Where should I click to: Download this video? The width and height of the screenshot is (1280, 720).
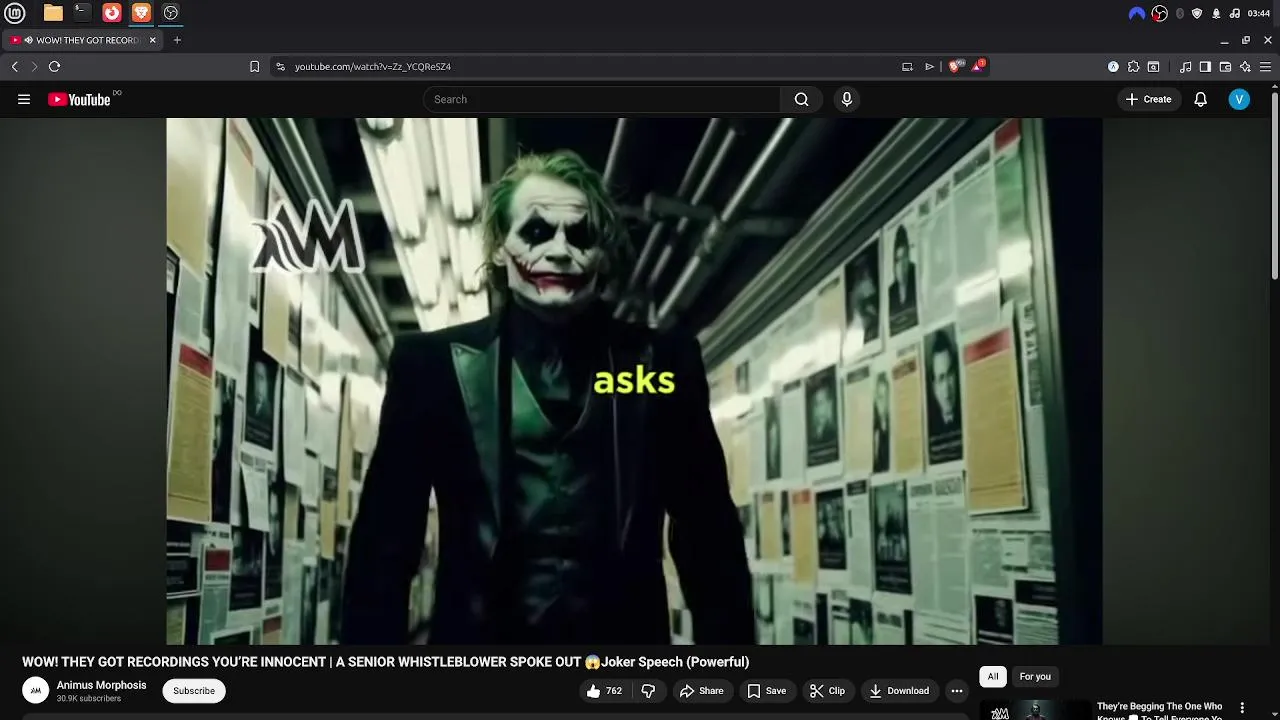click(899, 691)
